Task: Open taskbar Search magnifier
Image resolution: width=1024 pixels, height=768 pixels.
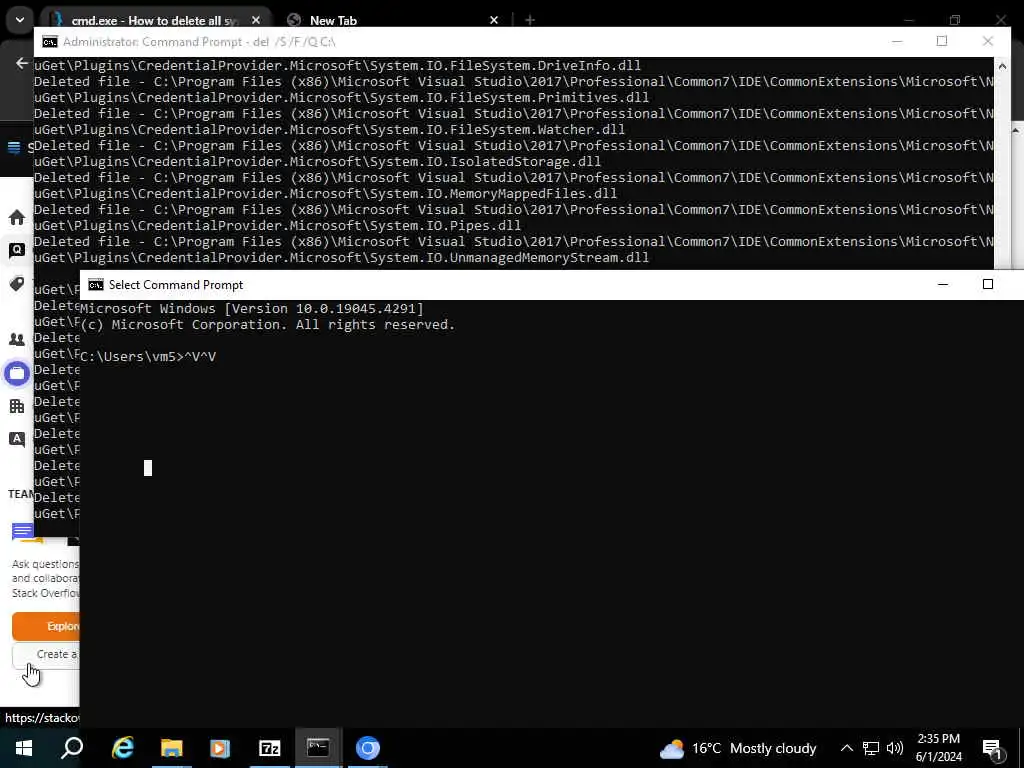Action: coord(72,748)
